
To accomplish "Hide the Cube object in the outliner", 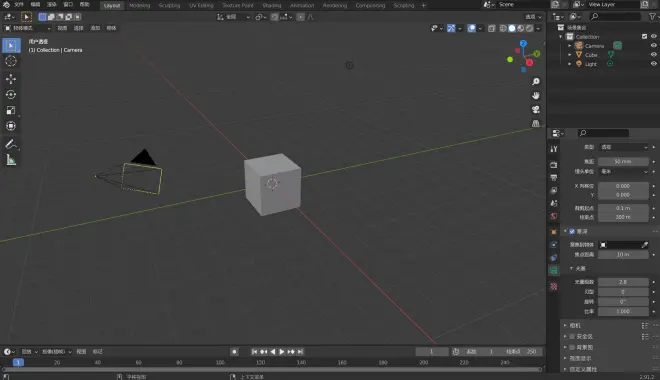I will (653, 55).
